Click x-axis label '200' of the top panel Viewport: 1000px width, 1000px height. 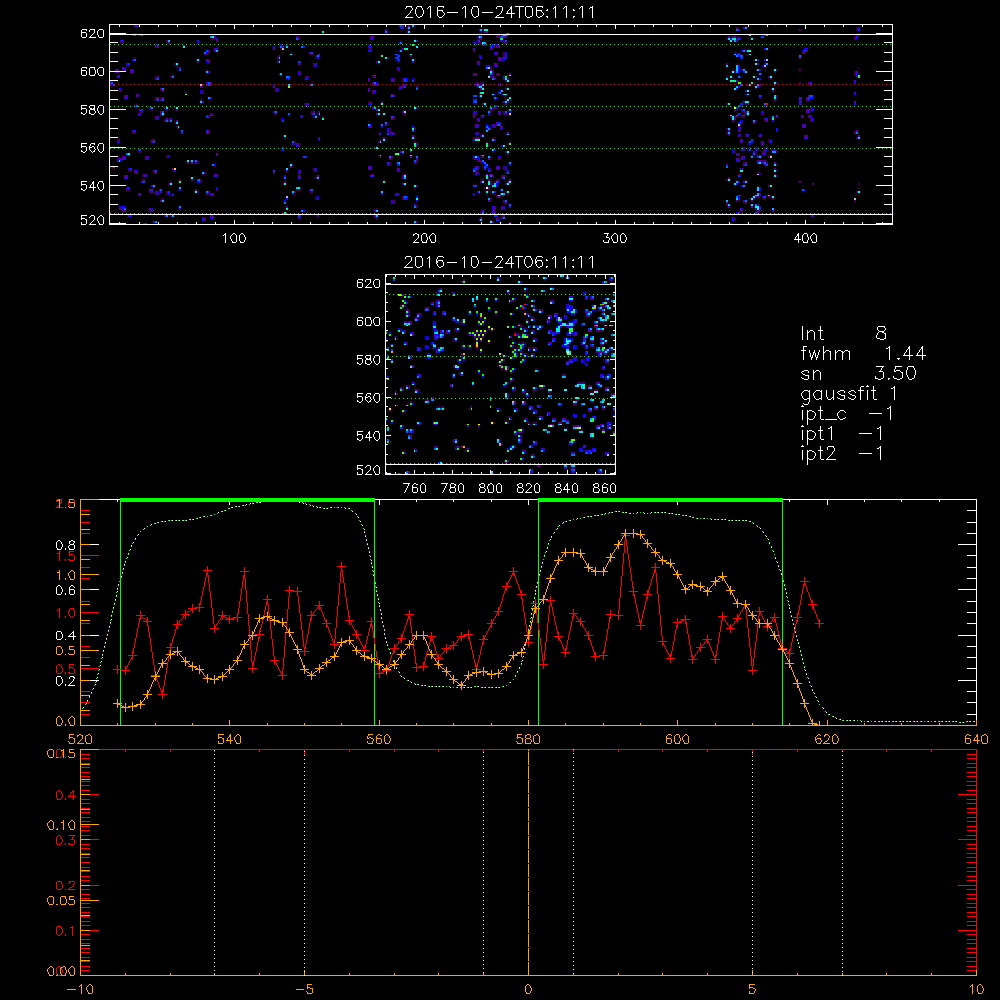click(x=424, y=239)
